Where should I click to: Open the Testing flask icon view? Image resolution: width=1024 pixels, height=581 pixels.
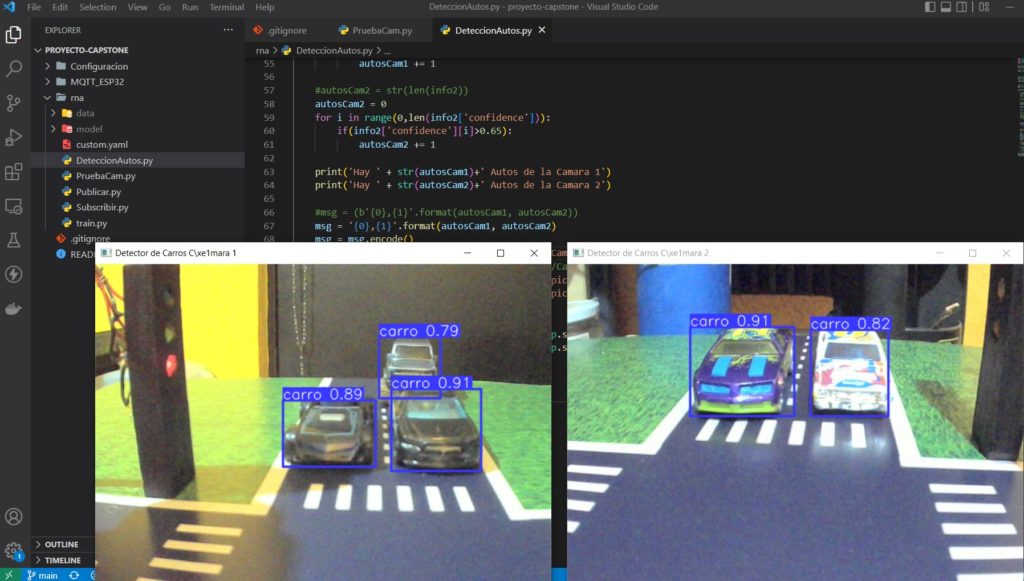coord(14,240)
